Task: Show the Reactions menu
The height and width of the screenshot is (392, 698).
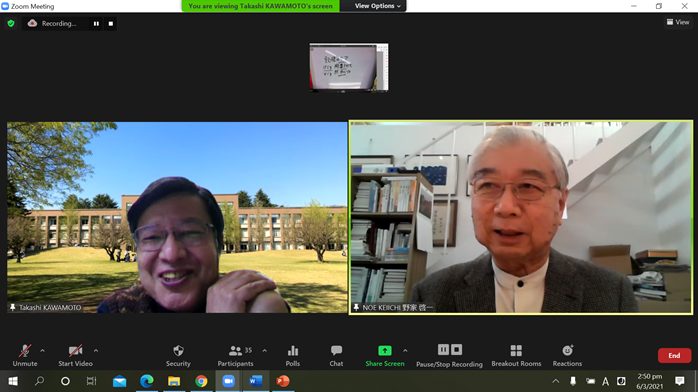Action: click(x=567, y=356)
